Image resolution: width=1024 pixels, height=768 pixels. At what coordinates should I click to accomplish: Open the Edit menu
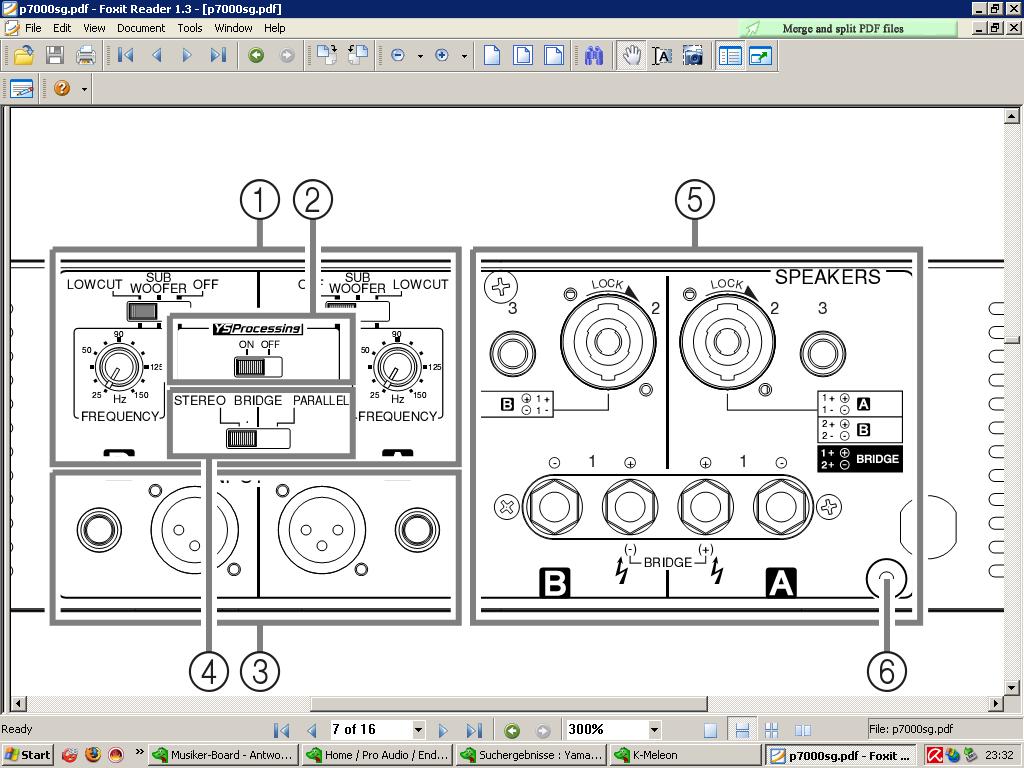pos(62,28)
